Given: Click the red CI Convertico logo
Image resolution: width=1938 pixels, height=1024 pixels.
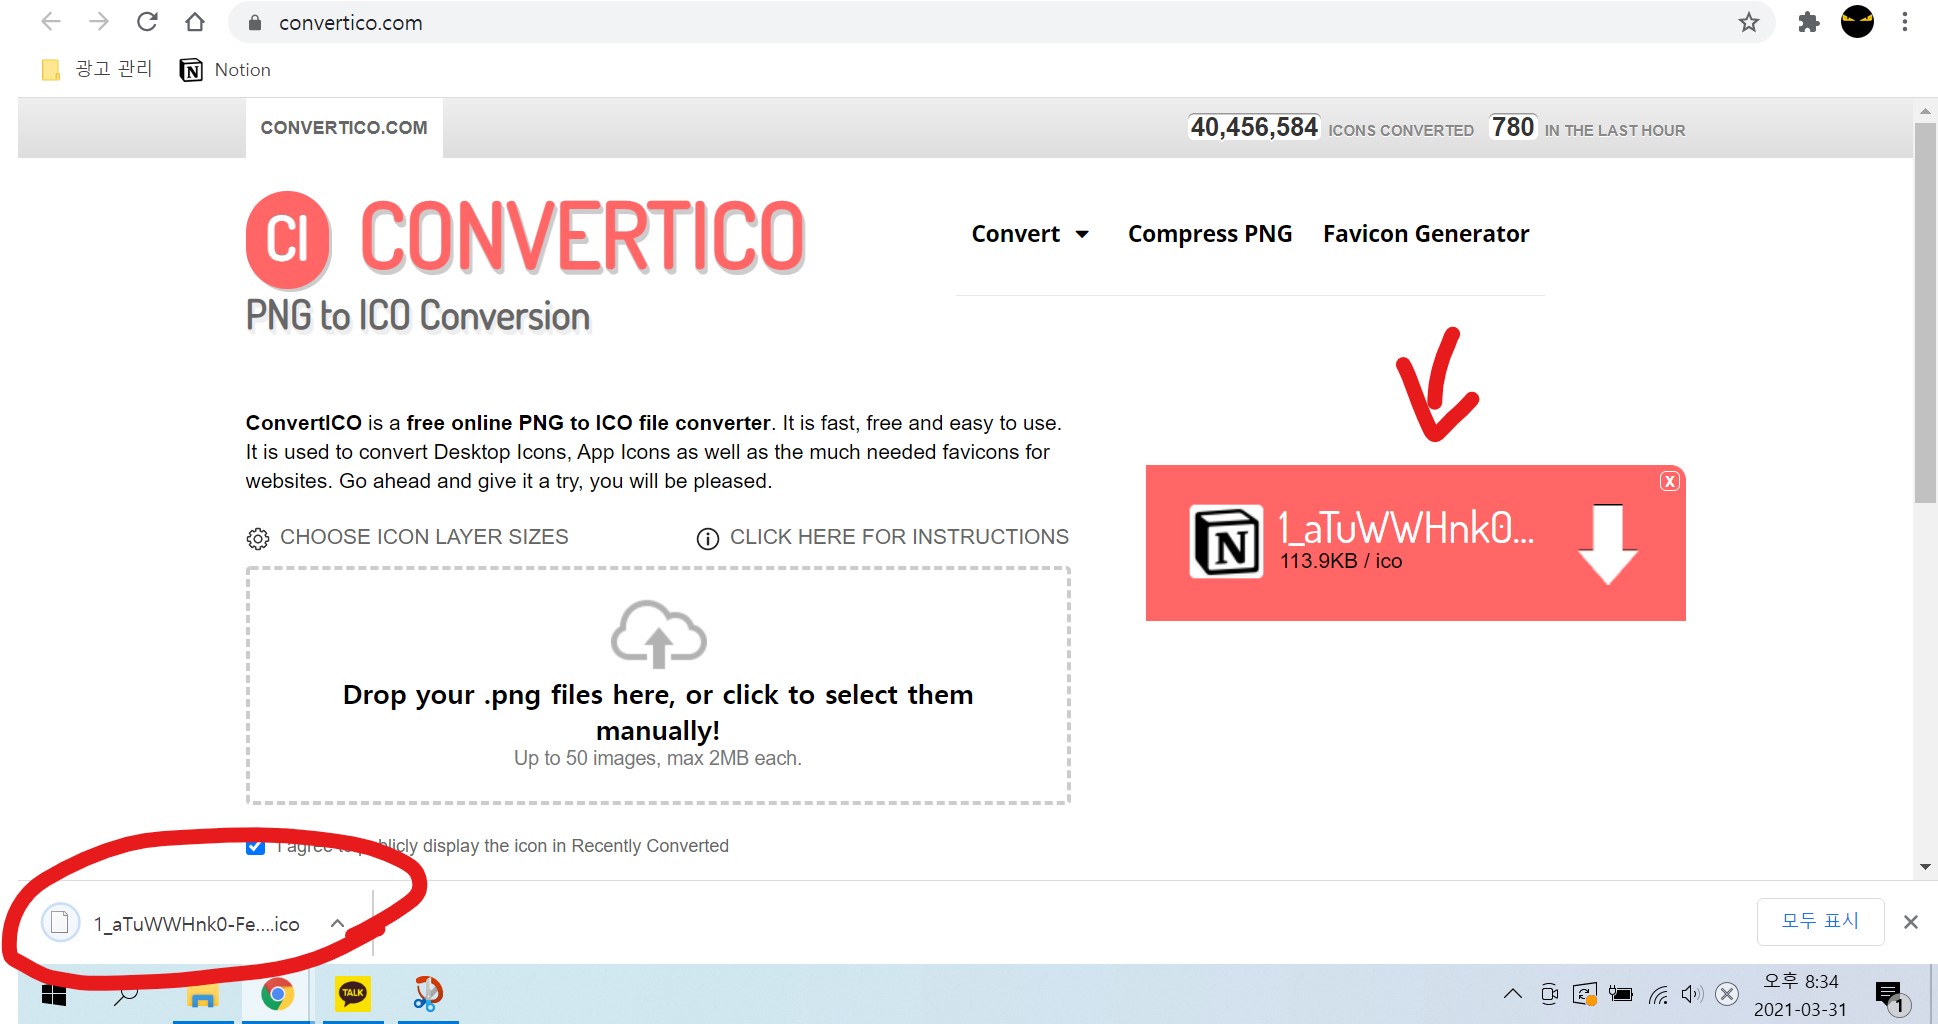Looking at the screenshot, I should point(288,239).
